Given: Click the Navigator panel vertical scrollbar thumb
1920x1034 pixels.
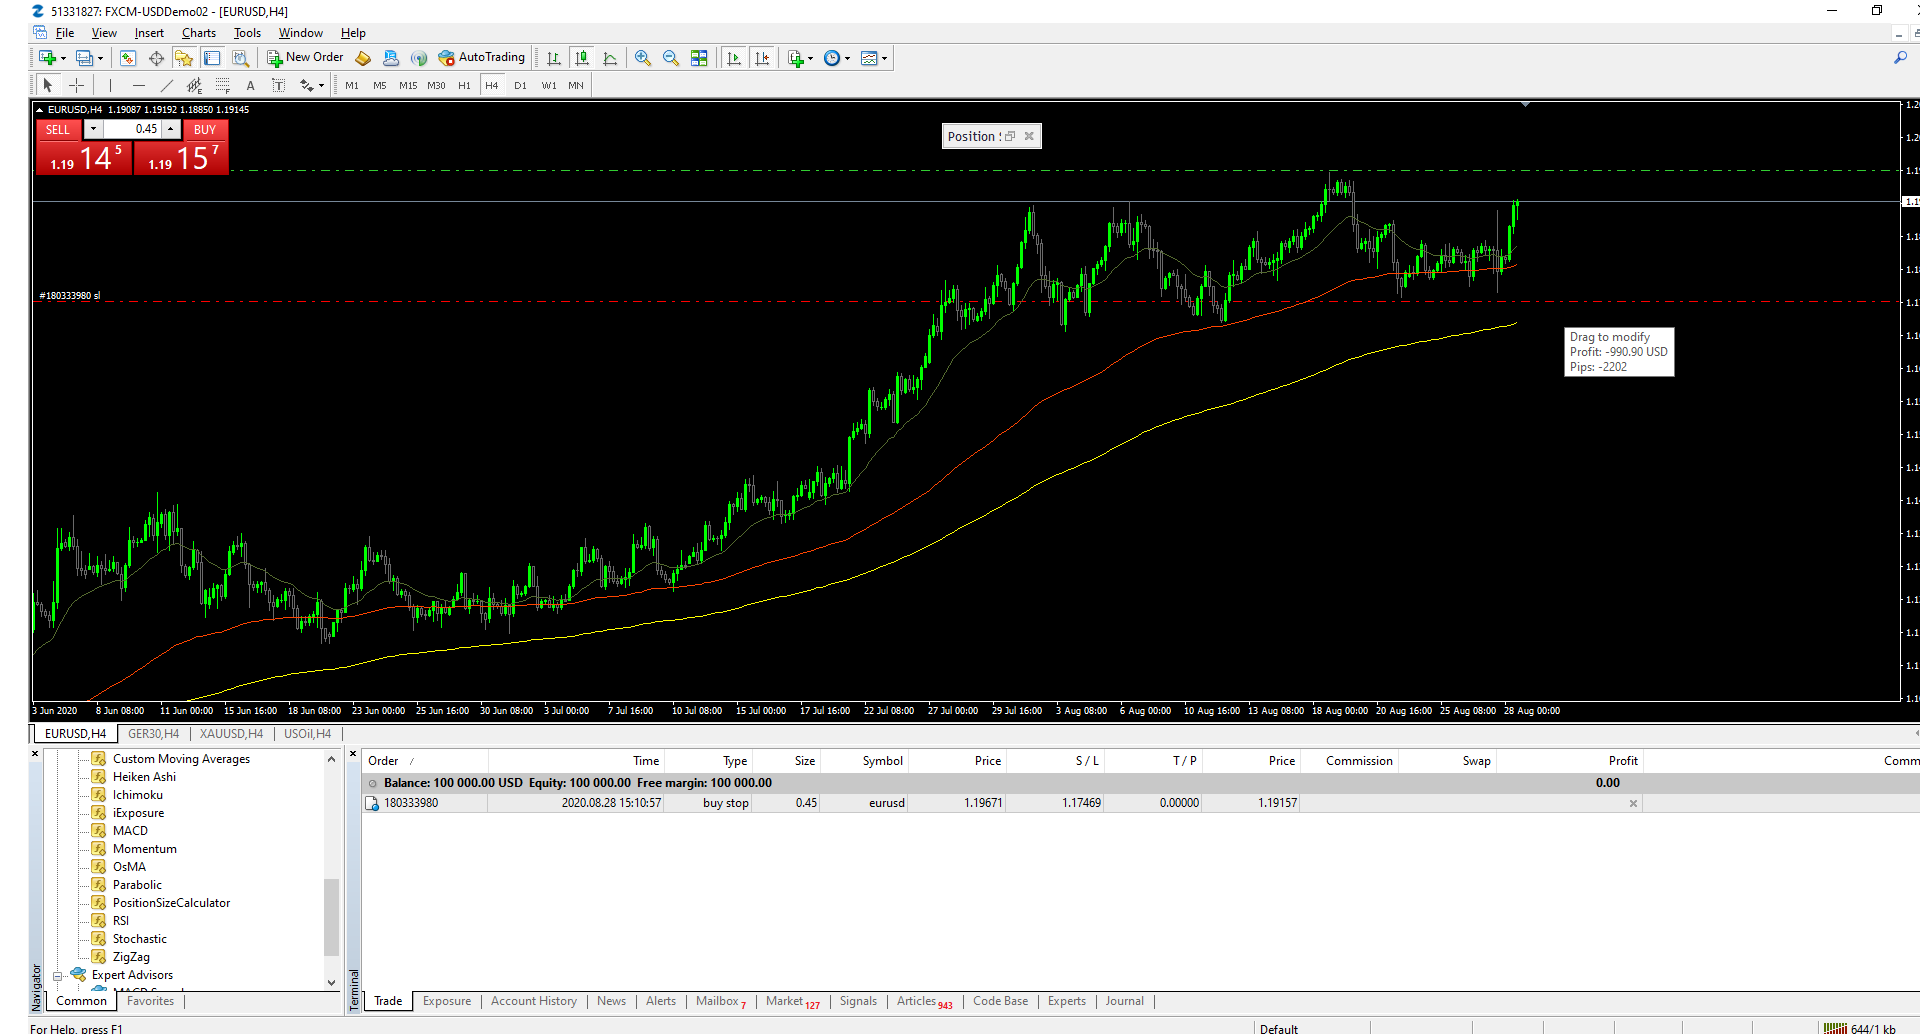Looking at the screenshot, I should coord(331,916).
